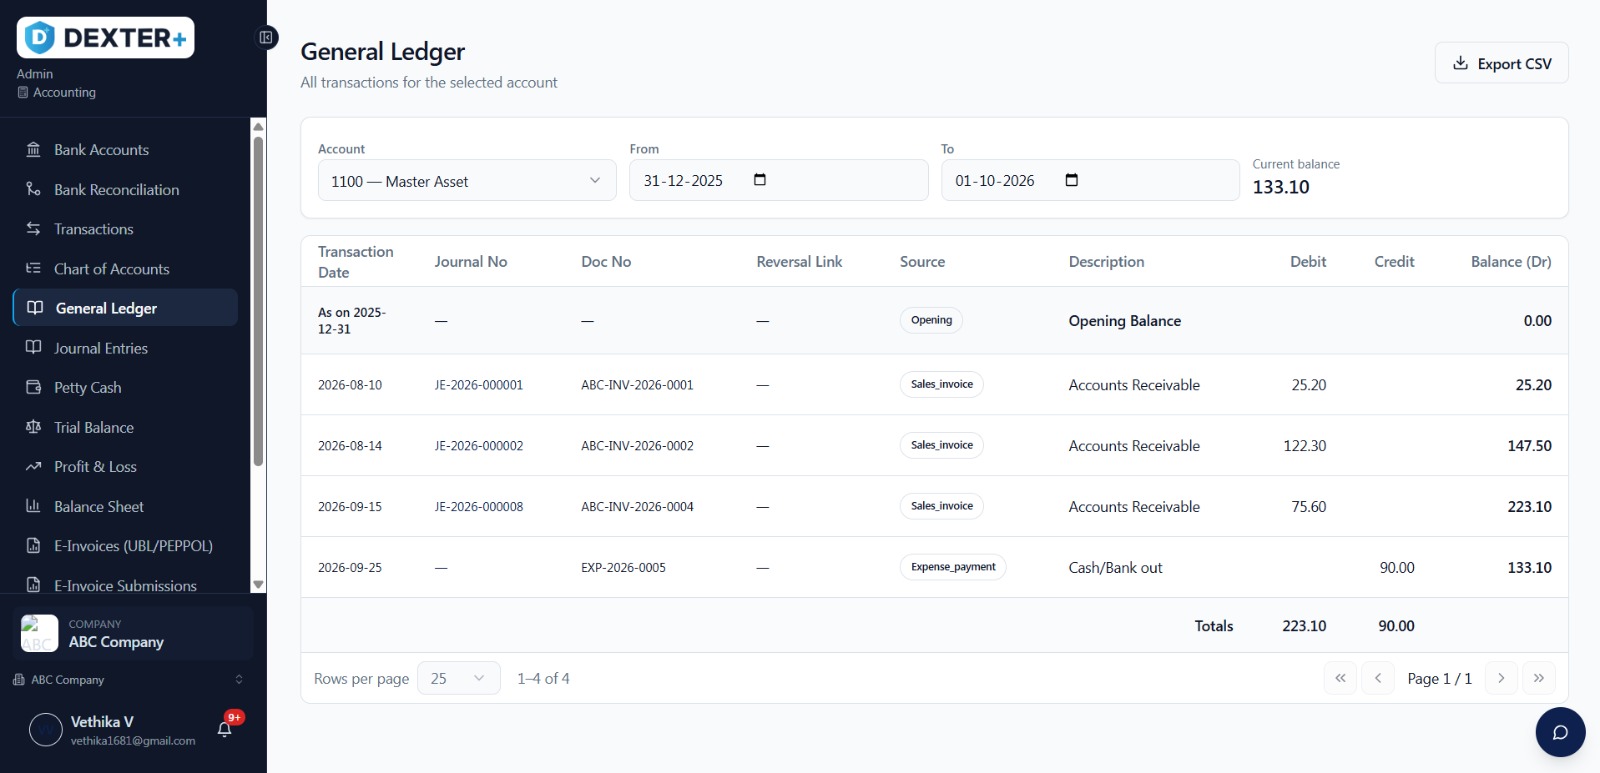Click journal number JE-2026-000008
1600x773 pixels.
tap(479, 507)
